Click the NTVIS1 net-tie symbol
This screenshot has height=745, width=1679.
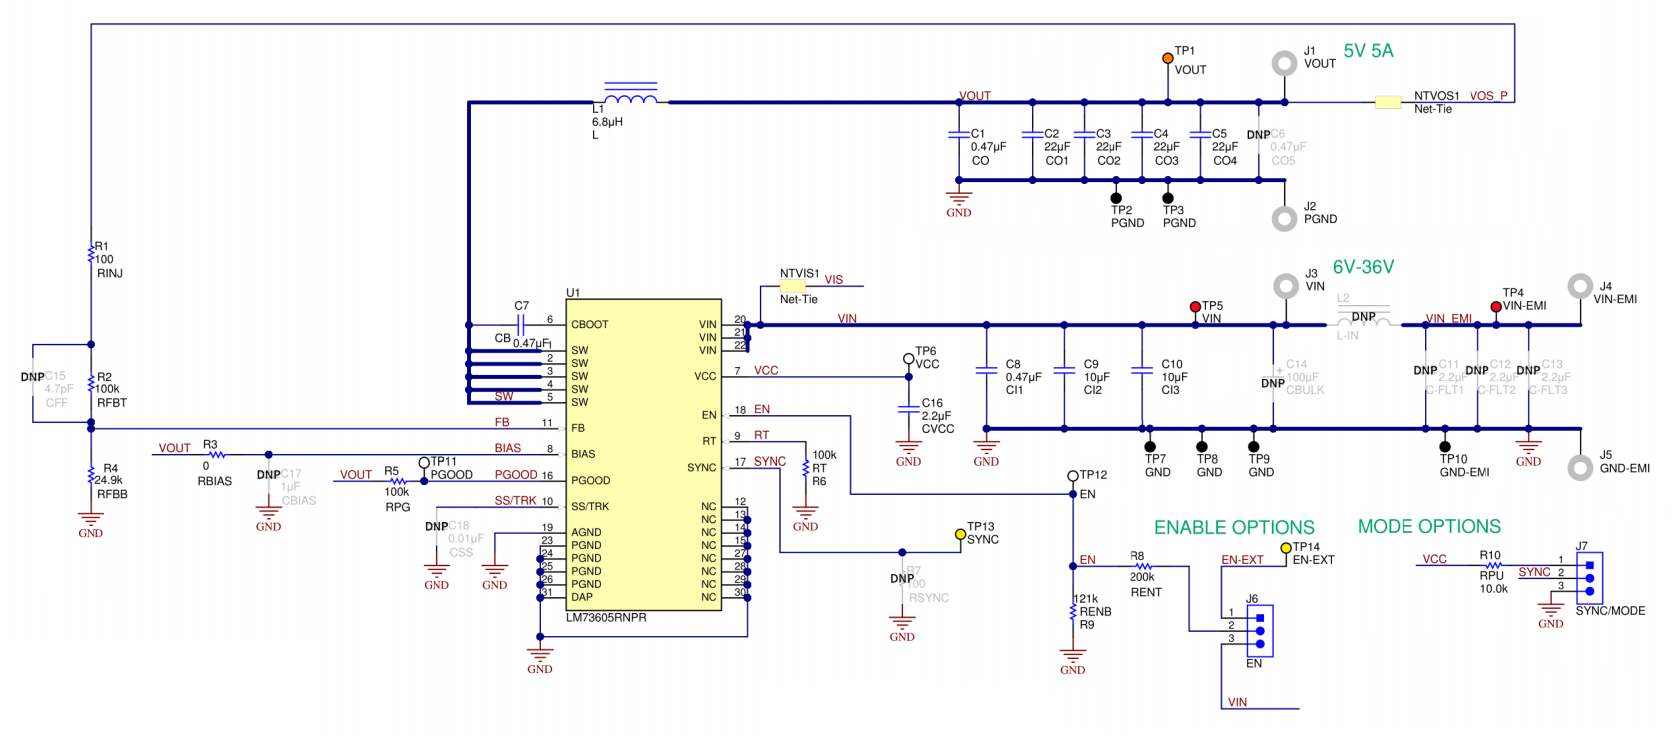coord(792,286)
